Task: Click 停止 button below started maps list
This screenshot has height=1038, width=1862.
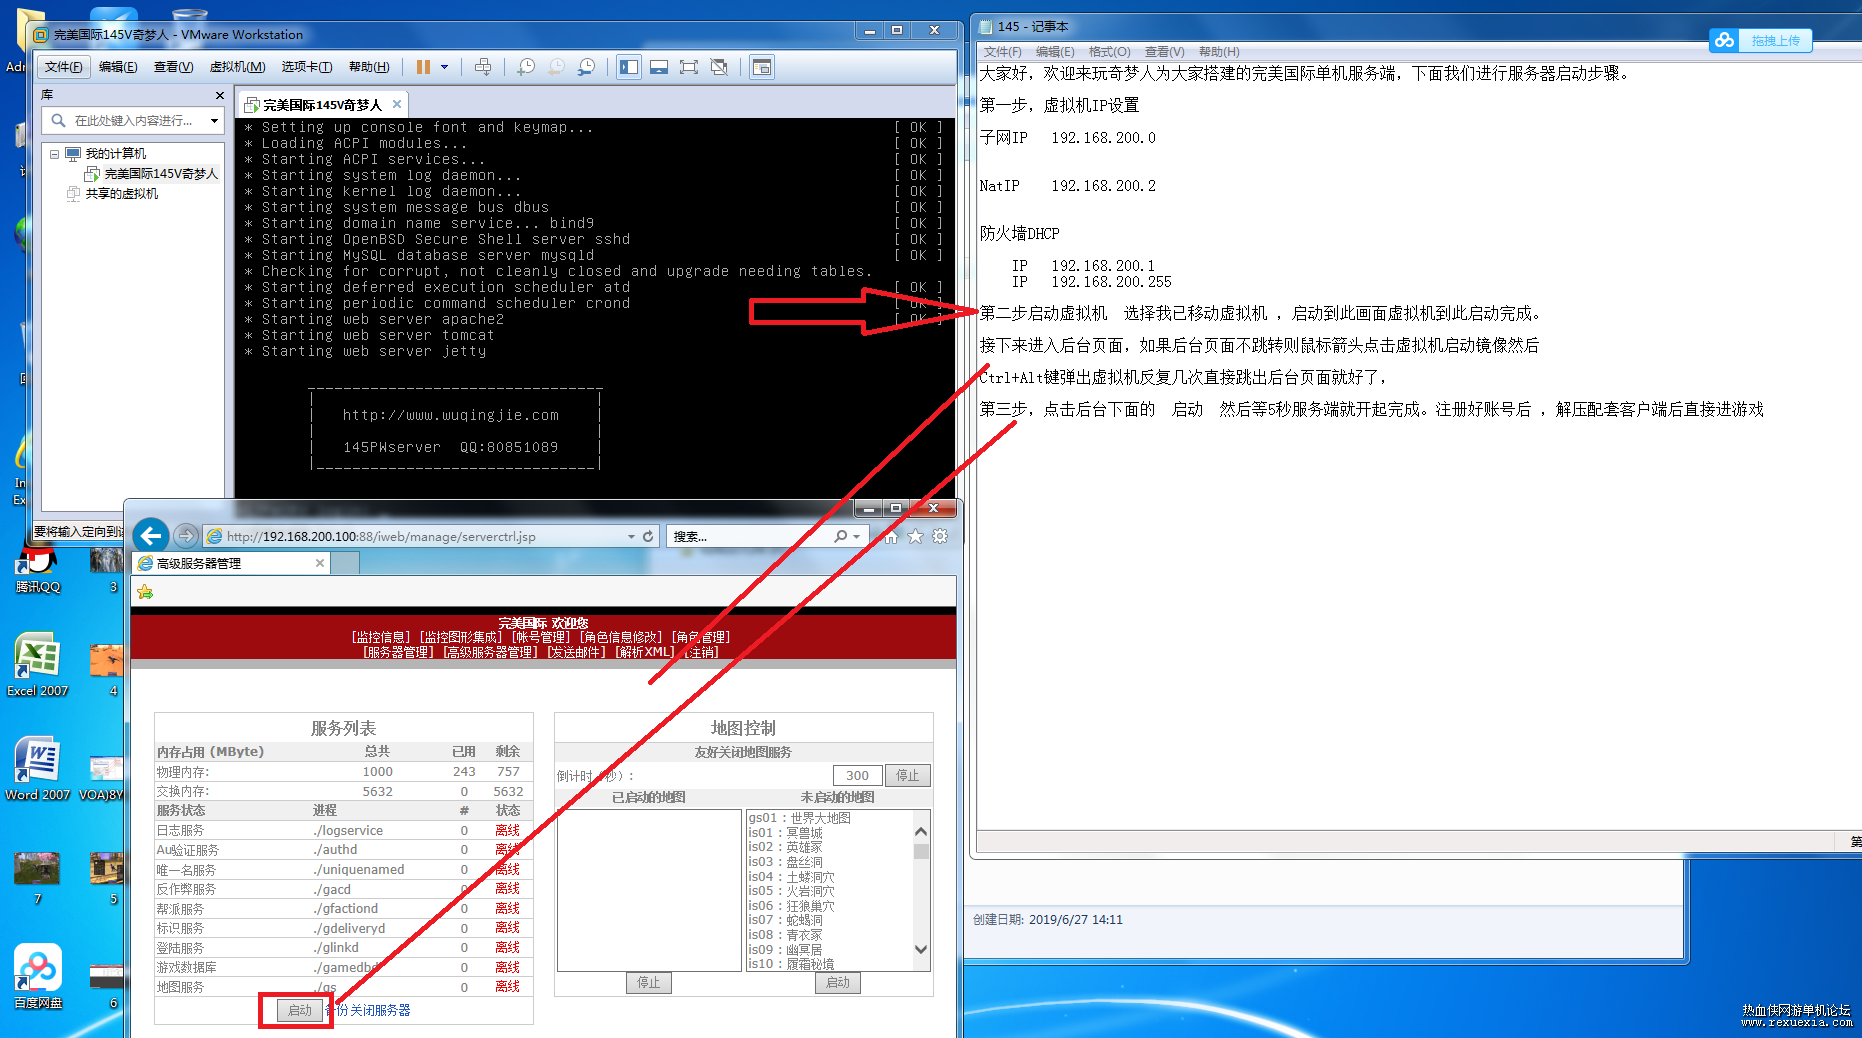Action: [649, 983]
